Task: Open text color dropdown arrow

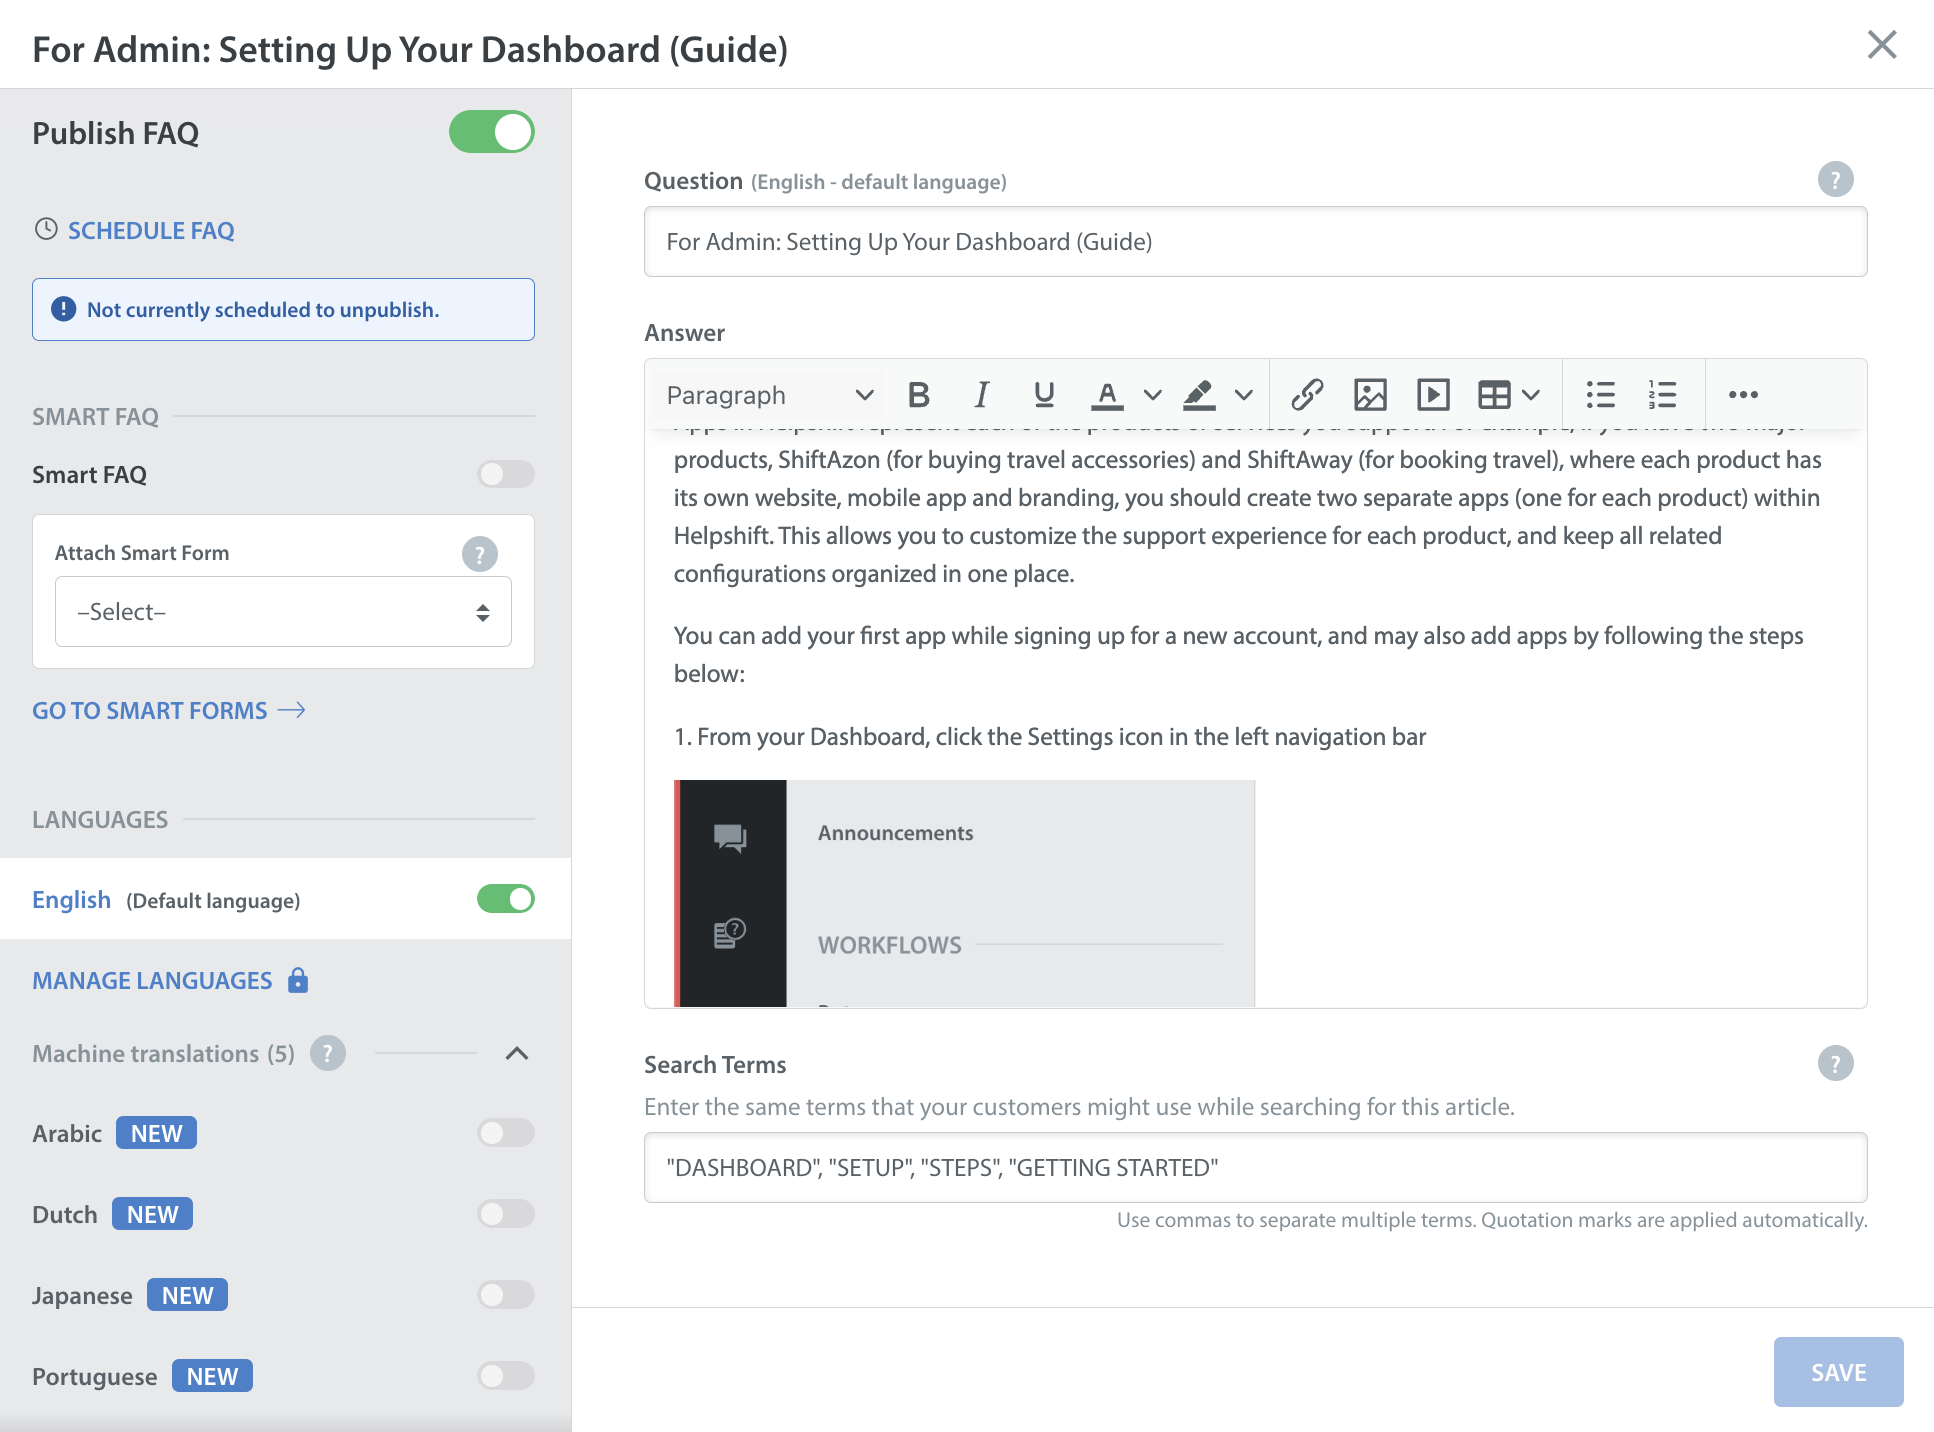Action: pyautogui.click(x=1153, y=395)
